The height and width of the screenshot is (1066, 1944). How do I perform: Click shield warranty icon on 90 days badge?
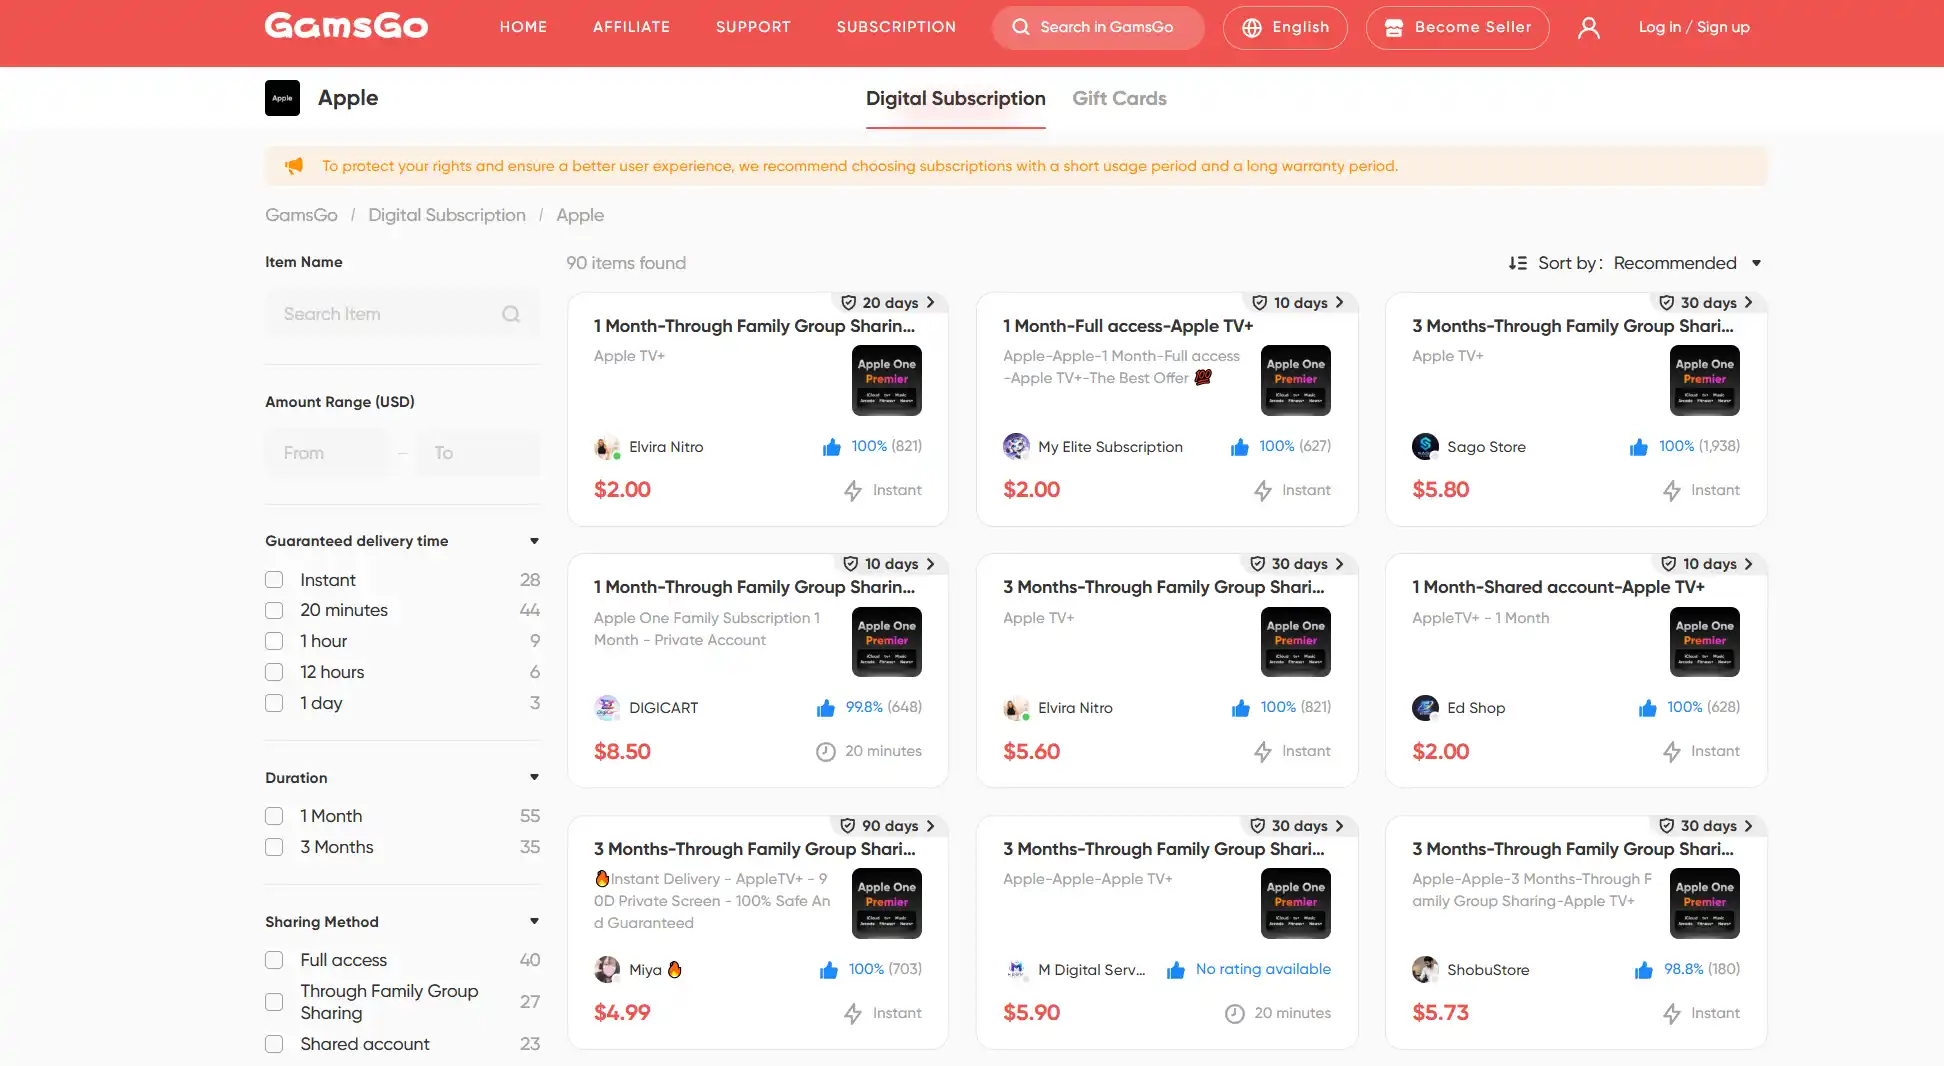pyautogui.click(x=848, y=826)
